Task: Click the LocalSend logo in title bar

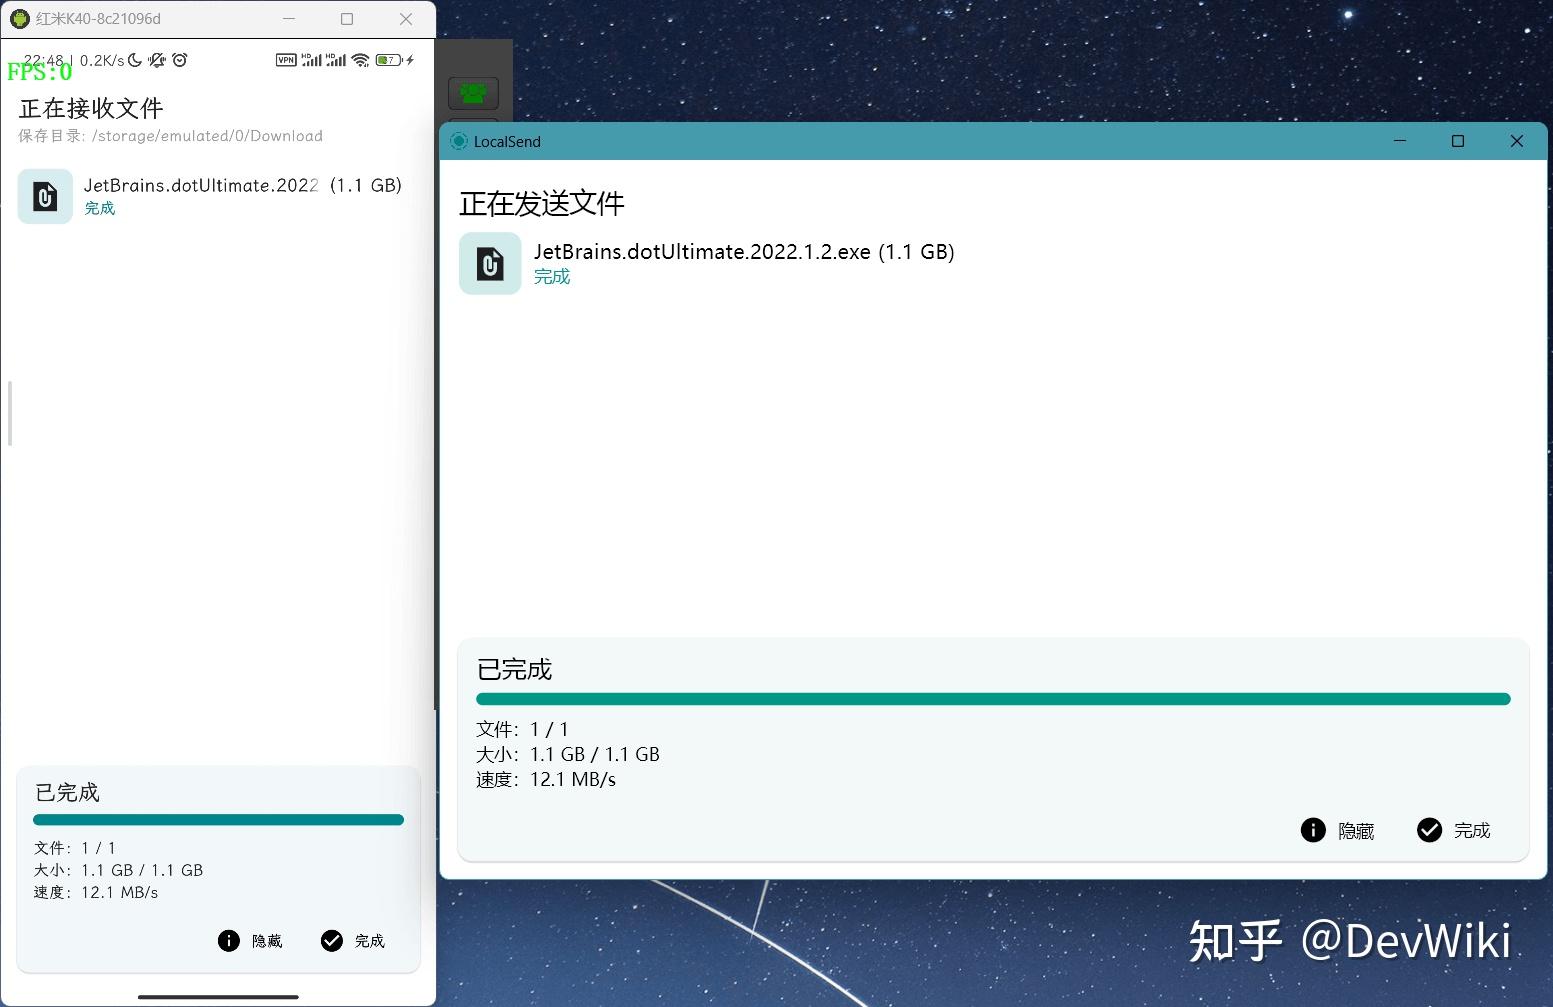Action: (x=459, y=141)
